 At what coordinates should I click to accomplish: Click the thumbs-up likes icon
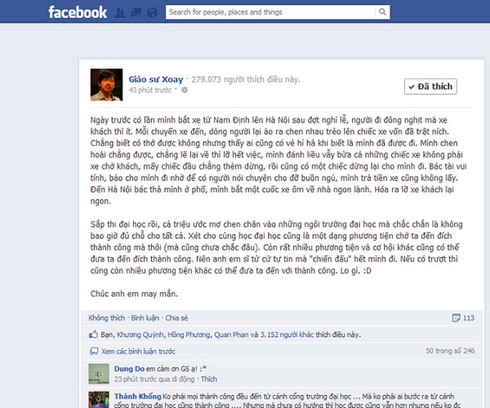(93, 334)
